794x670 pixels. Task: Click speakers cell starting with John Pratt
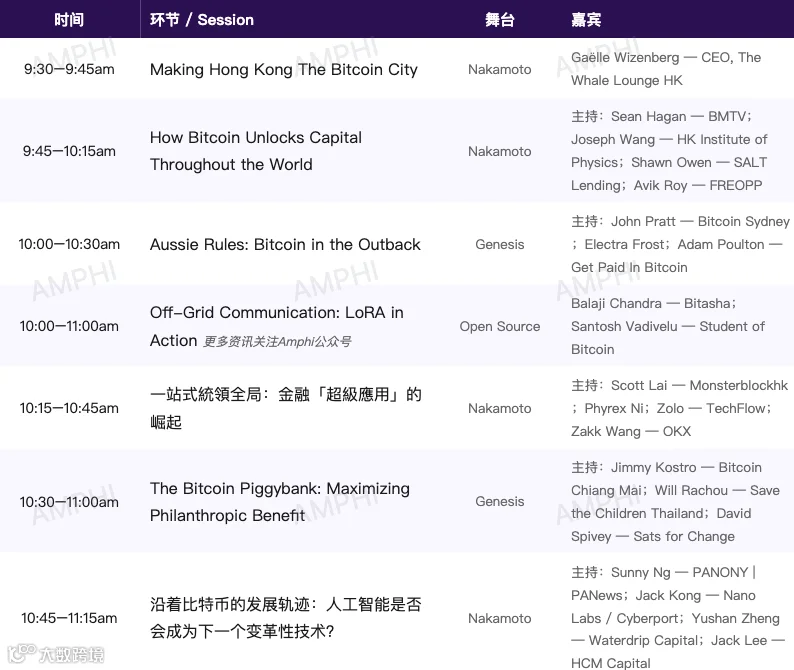click(x=680, y=244)
